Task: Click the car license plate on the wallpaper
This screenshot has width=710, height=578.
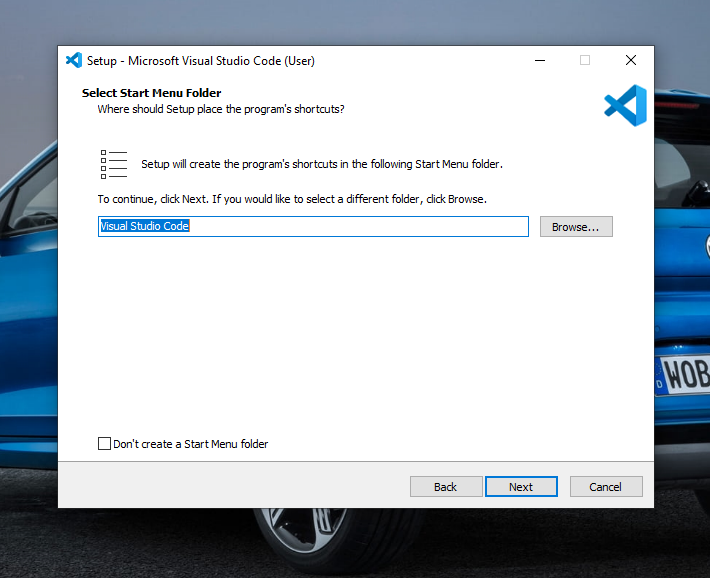Action: coord(684,376)
